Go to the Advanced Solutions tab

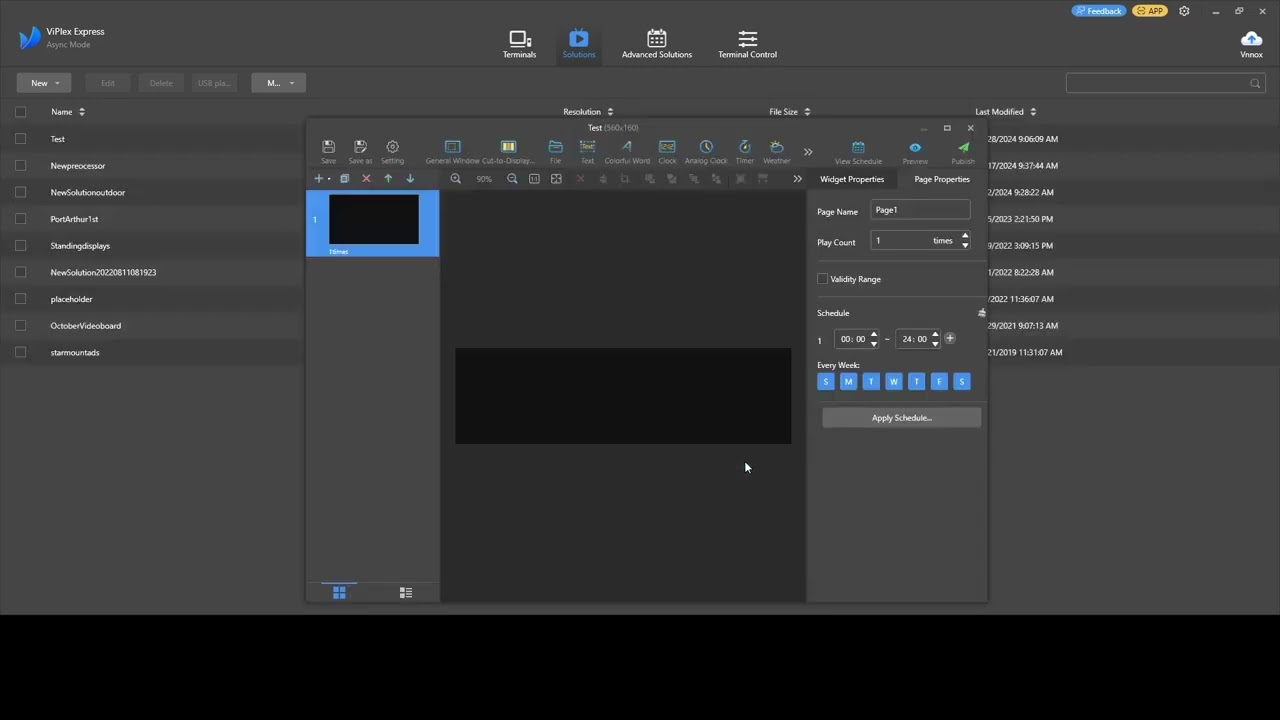(657, 44)
